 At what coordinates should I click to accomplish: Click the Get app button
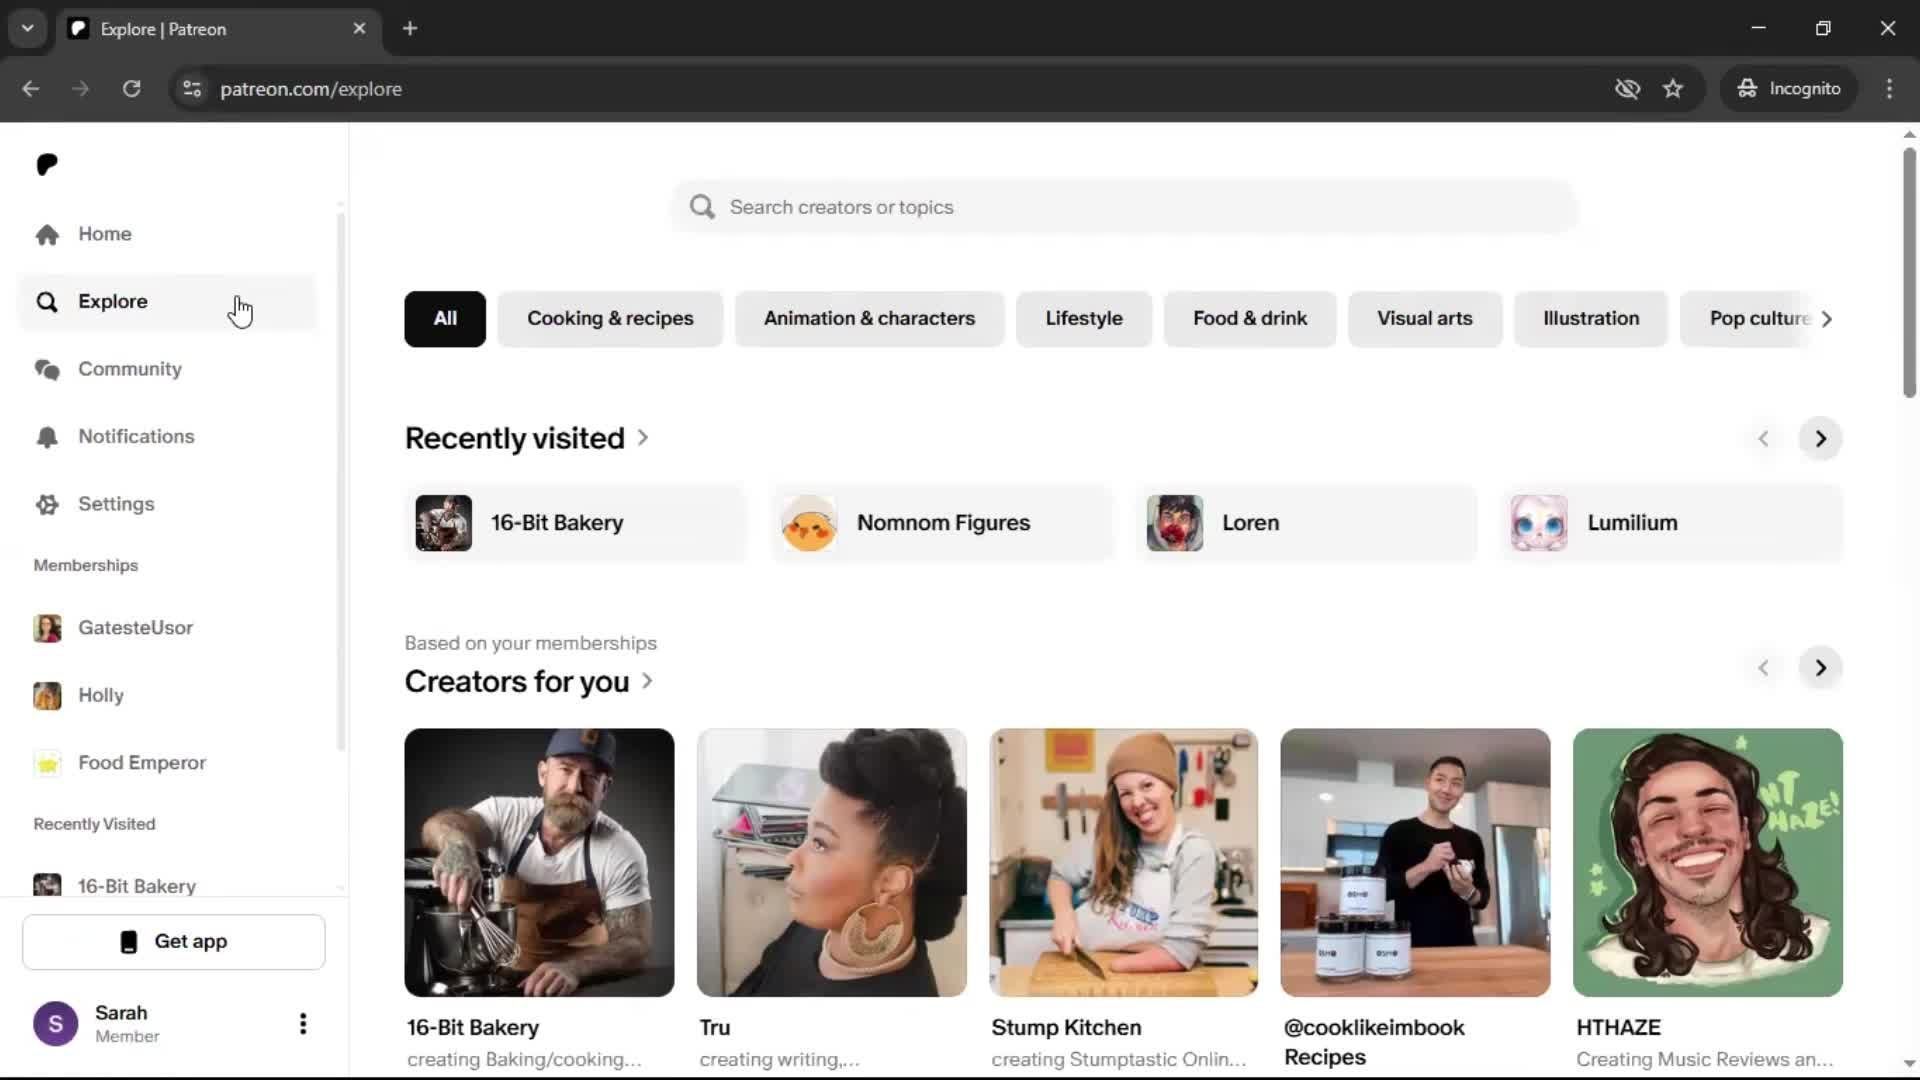click(x=174, y=942)
